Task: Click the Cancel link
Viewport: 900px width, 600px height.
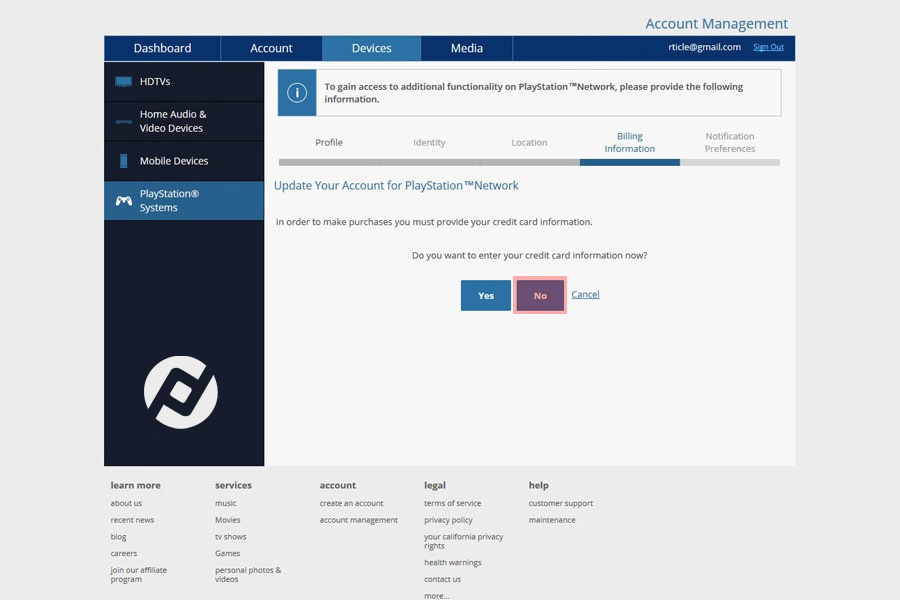Action: (x=585, y=294)
